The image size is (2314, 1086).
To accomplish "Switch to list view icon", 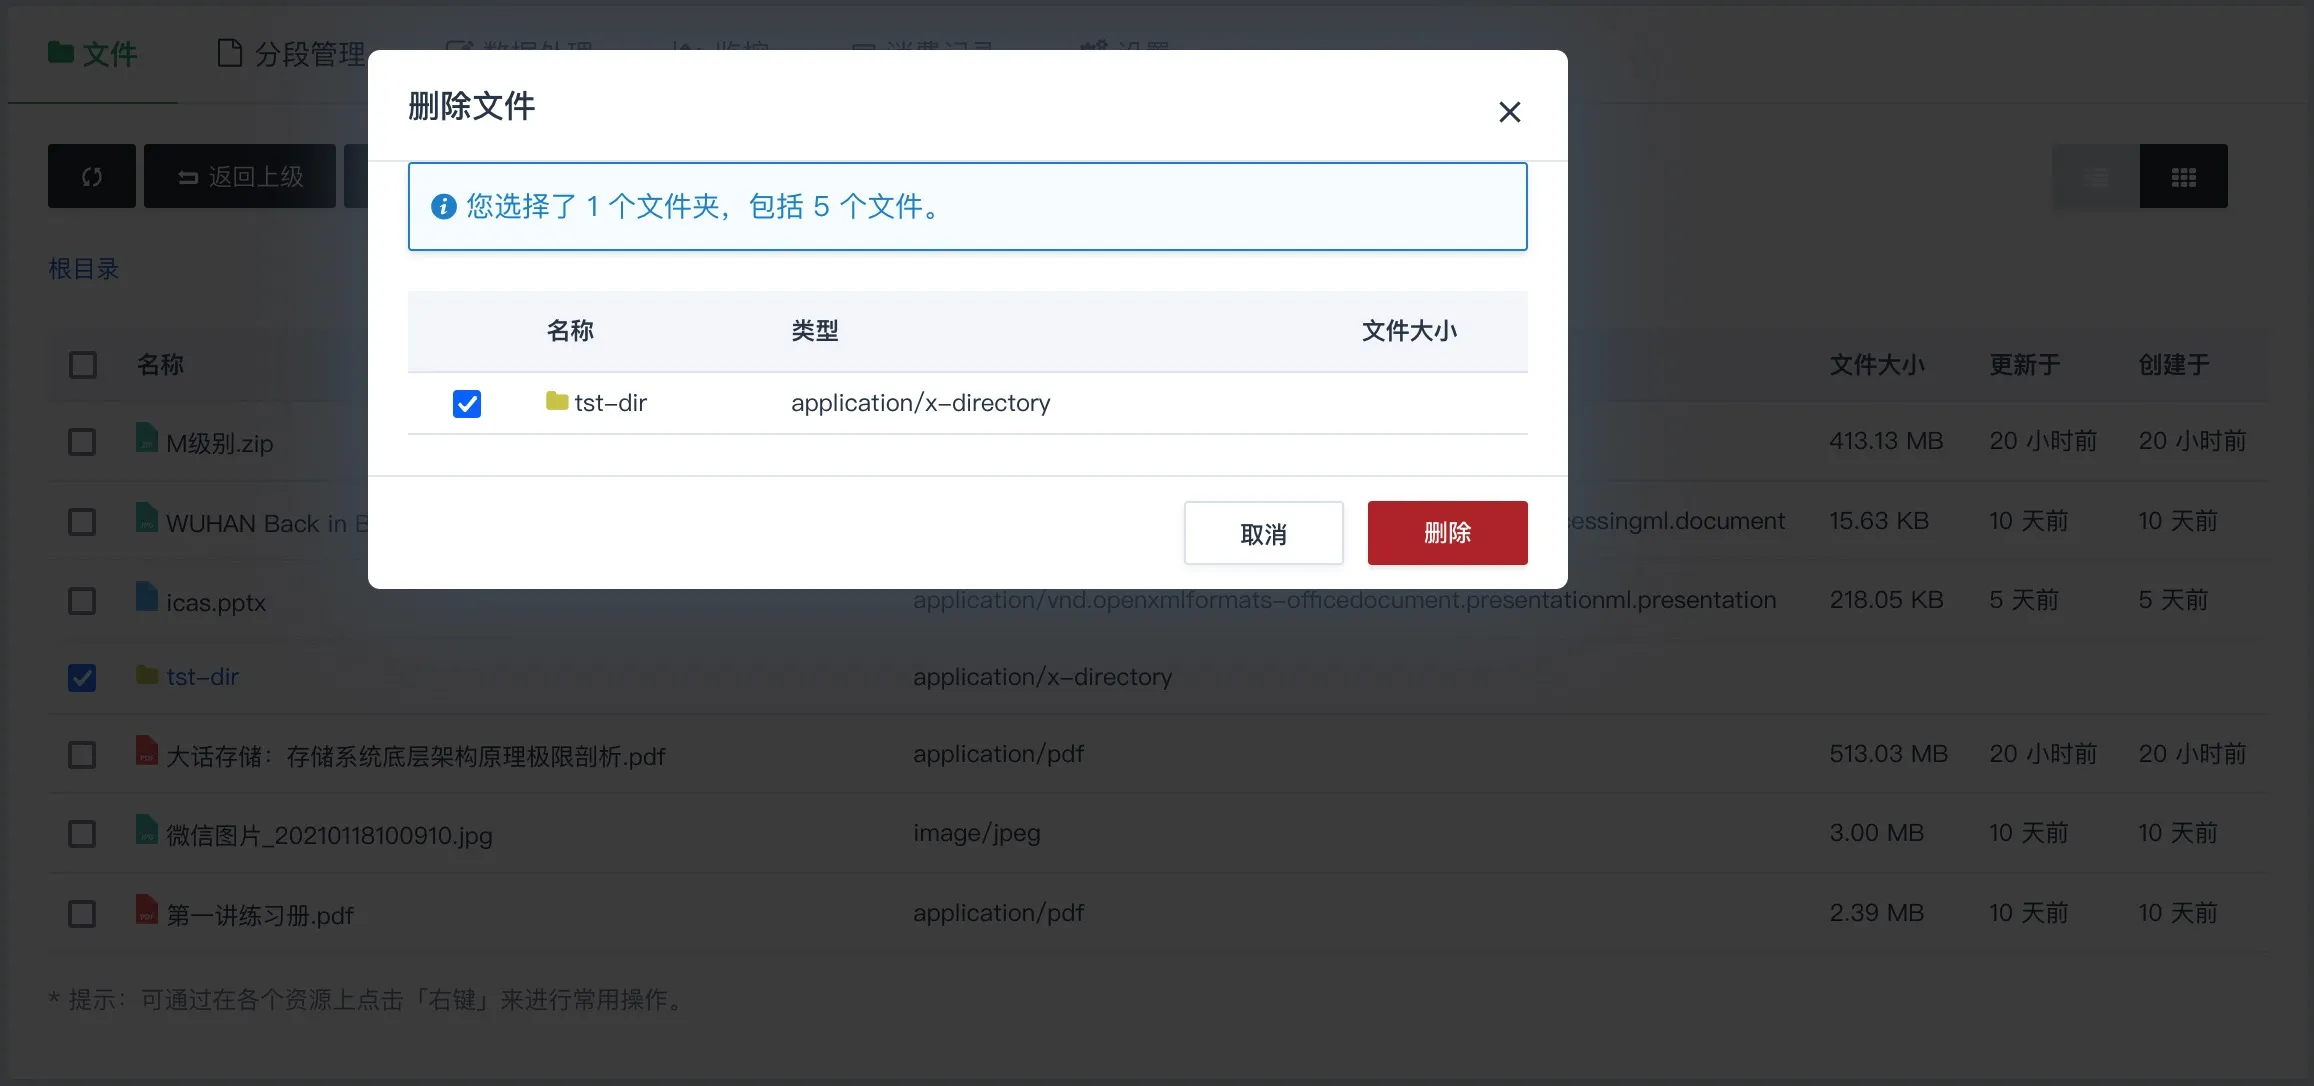I will point(2096,177).
